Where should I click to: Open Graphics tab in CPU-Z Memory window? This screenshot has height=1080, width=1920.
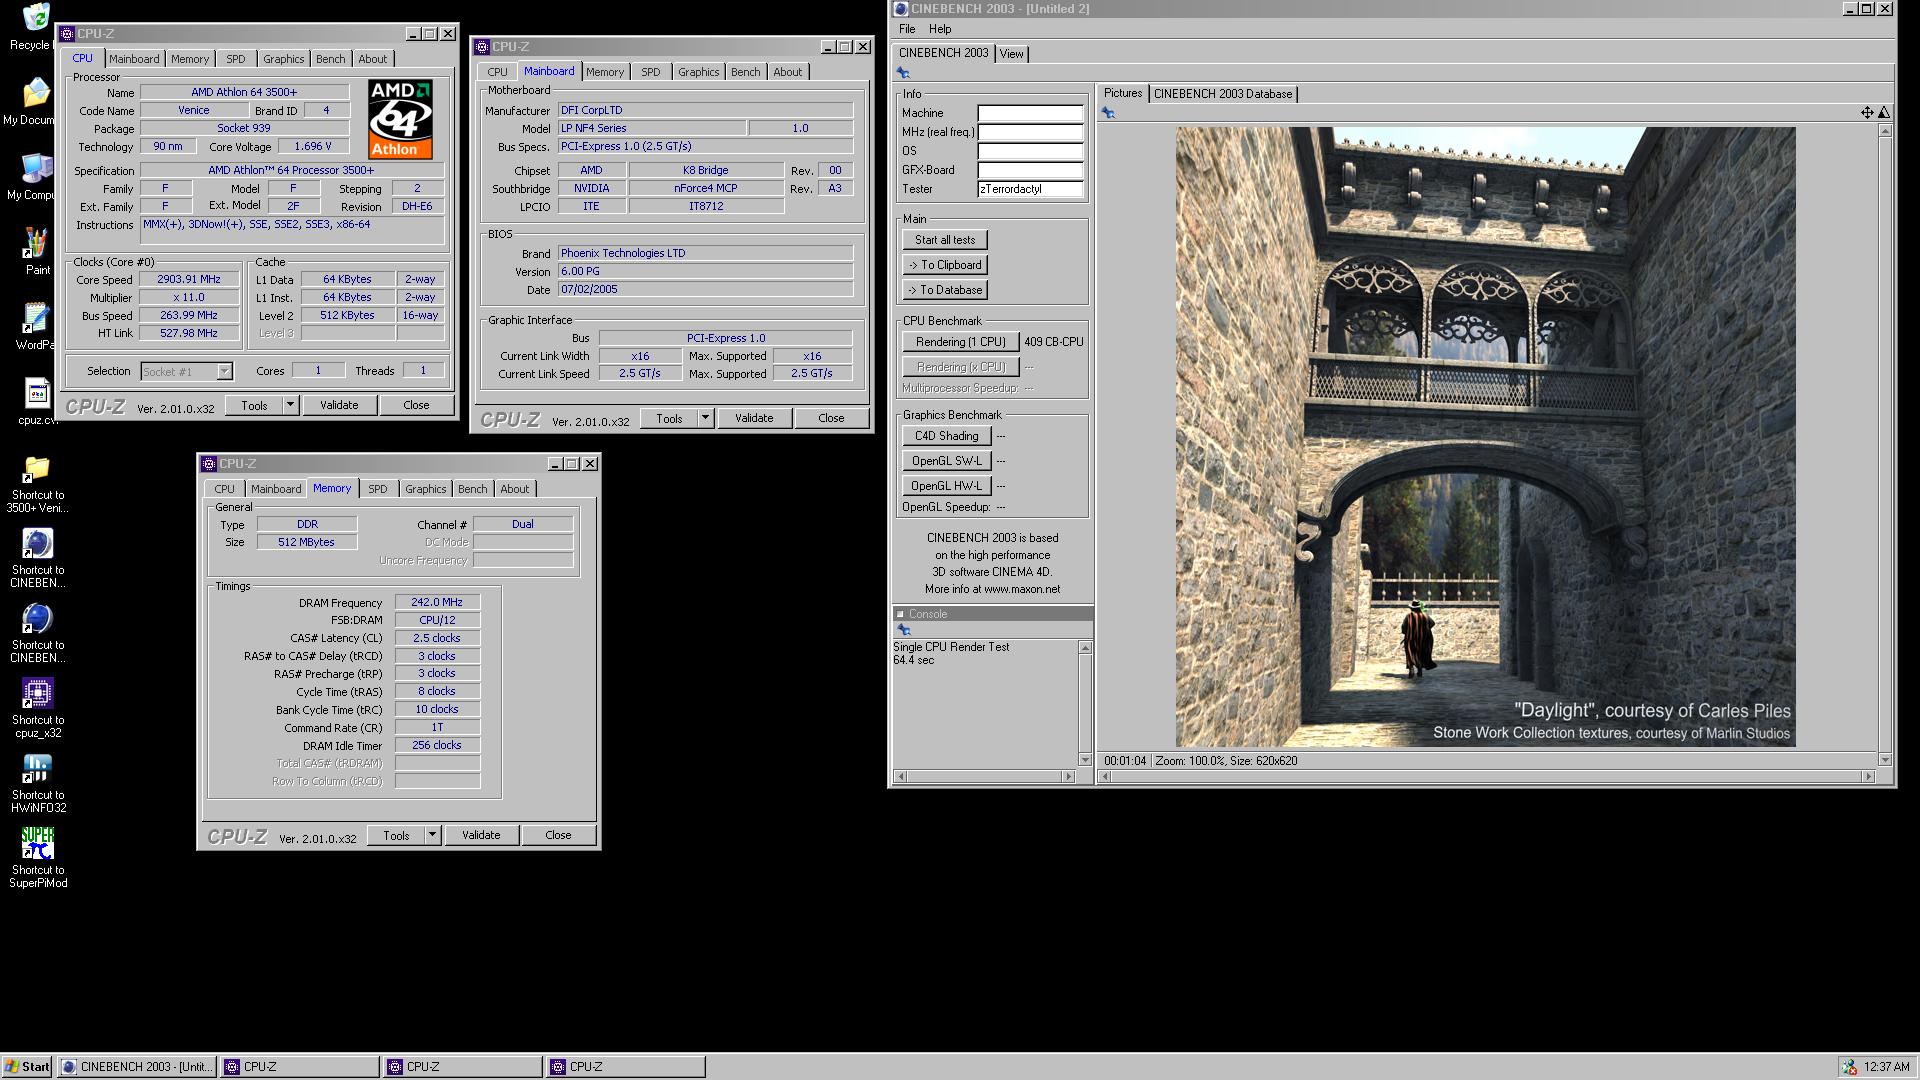click(x=425, y=489)
